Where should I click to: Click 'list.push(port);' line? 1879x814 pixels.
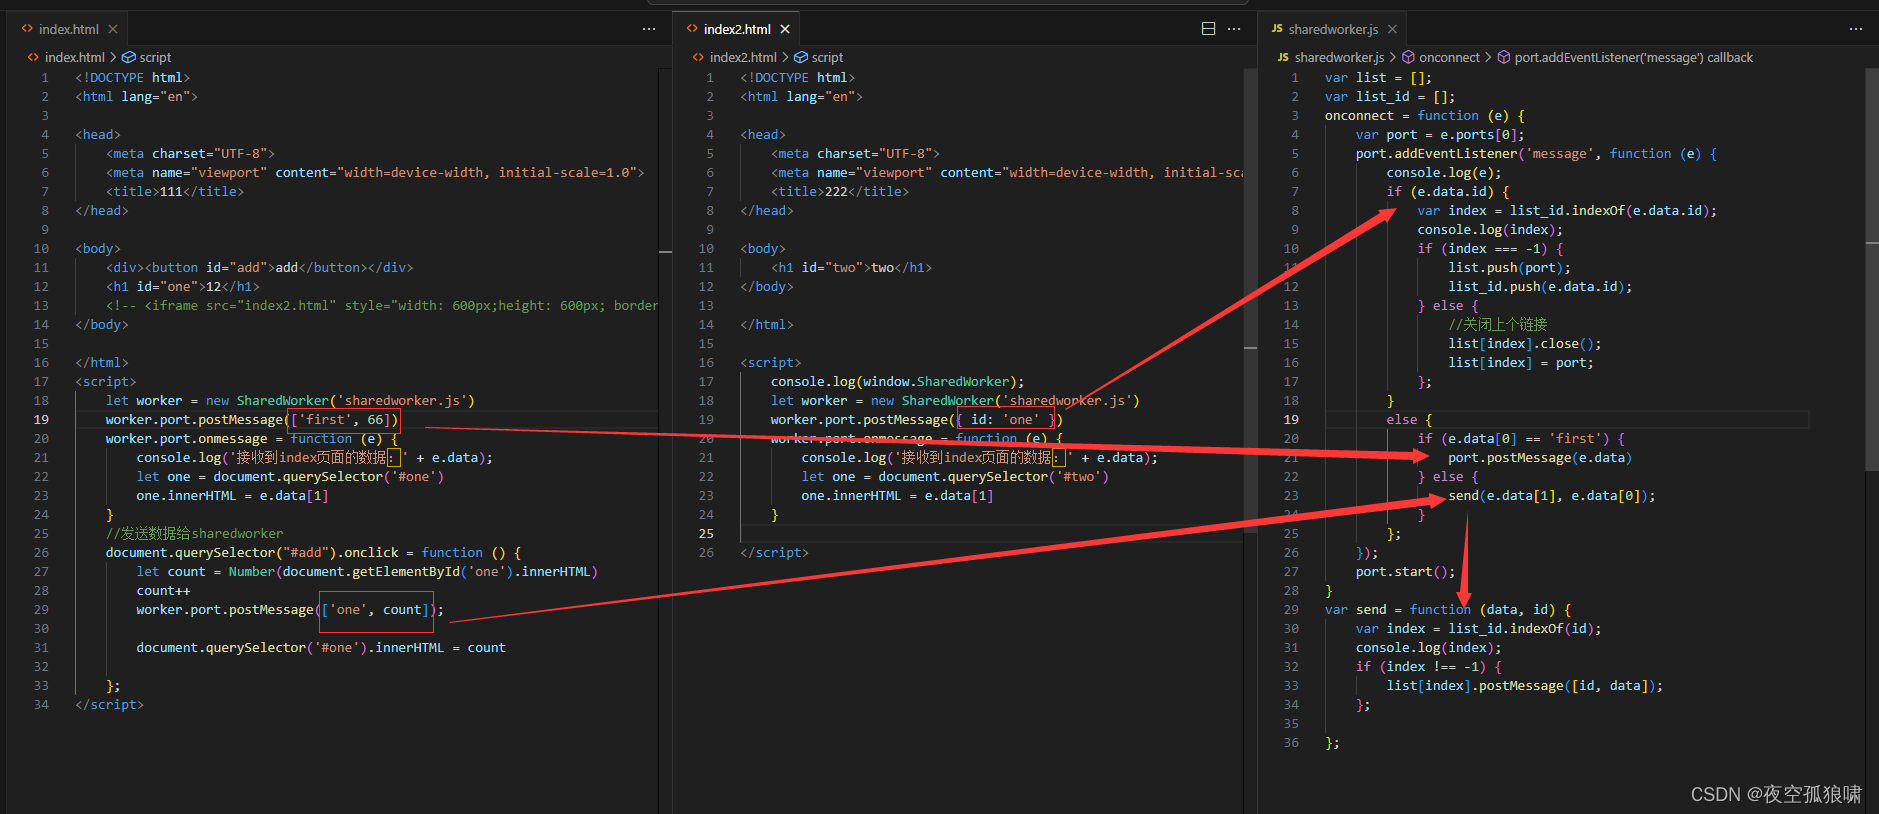1509,267
